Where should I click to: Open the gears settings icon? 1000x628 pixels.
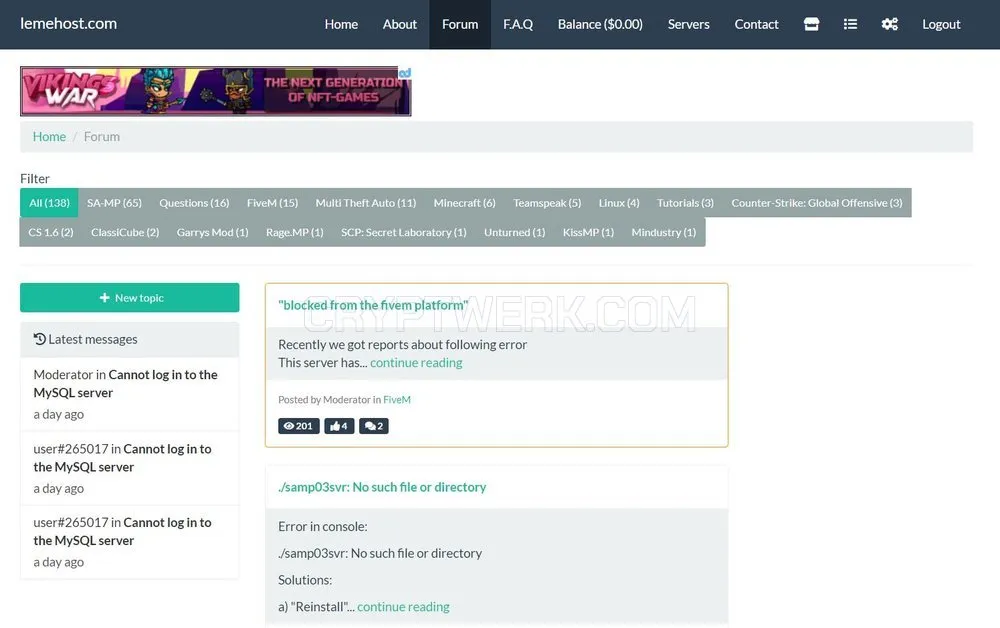[890, 24]
